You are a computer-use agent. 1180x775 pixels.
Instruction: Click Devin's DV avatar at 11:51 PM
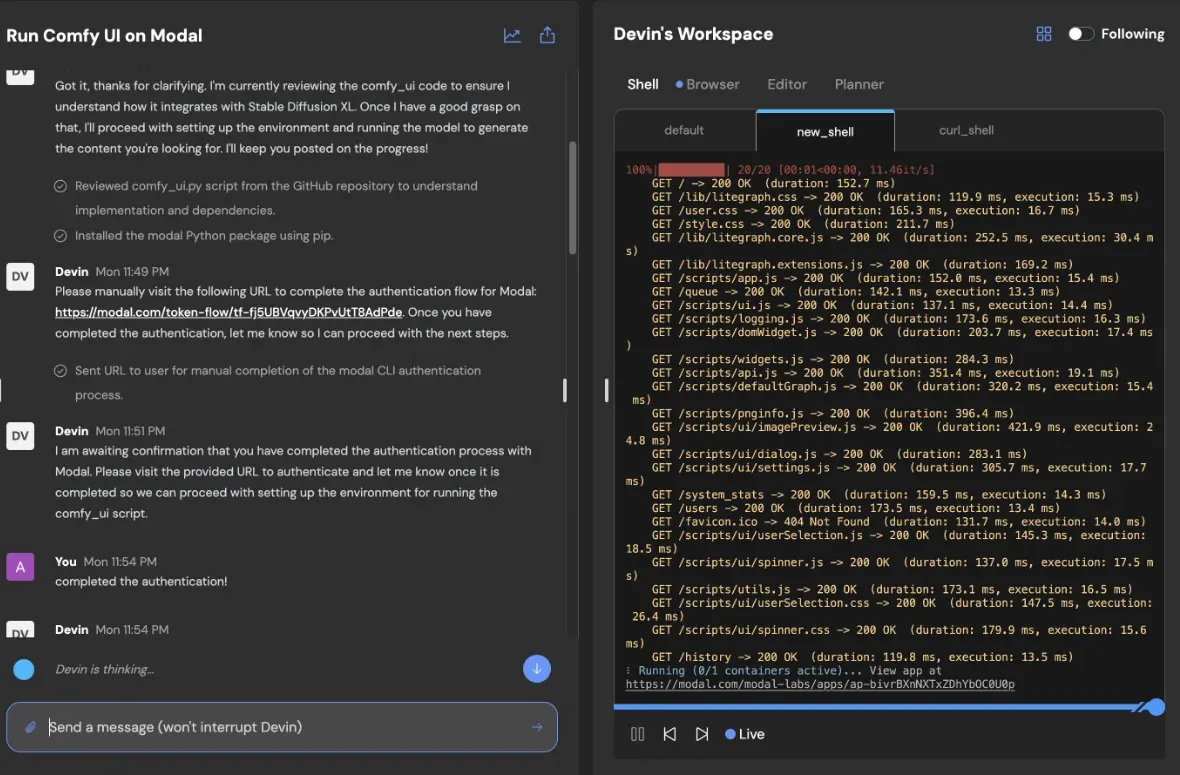(x=20, y=436)
